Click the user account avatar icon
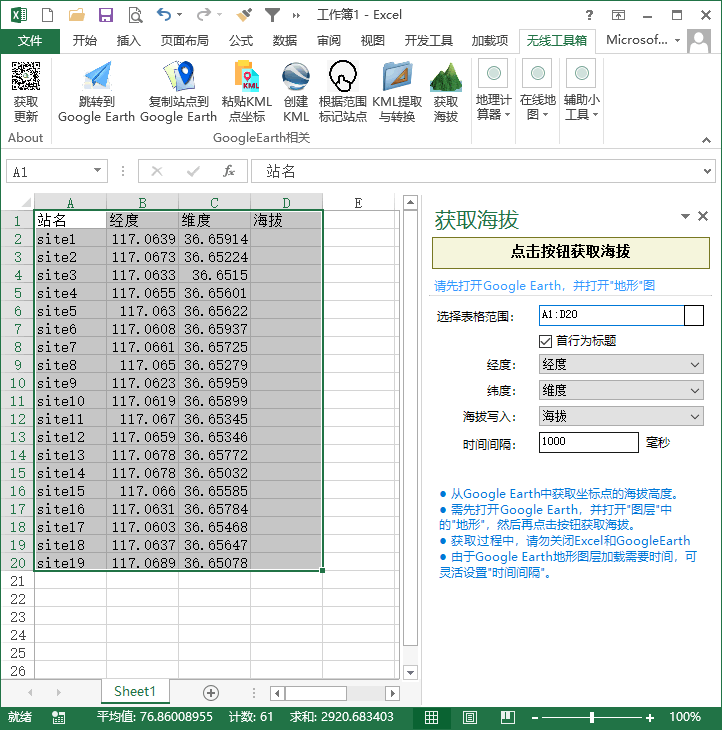 (699, 41)
